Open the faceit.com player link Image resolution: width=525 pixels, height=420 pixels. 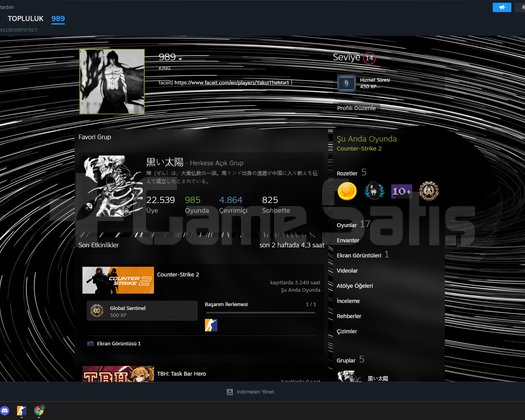click(231, 82)
